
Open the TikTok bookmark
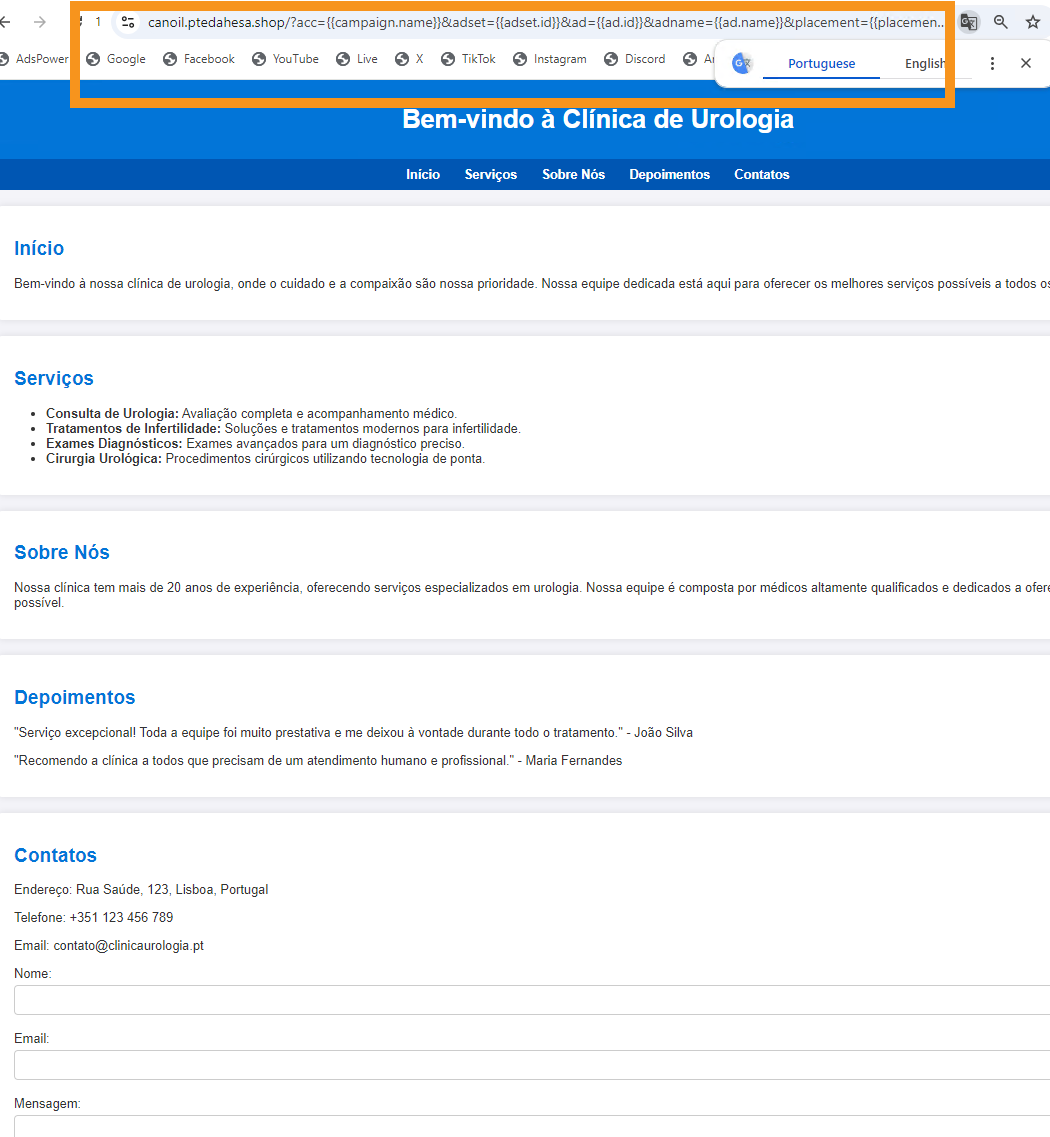pos(468,59)
